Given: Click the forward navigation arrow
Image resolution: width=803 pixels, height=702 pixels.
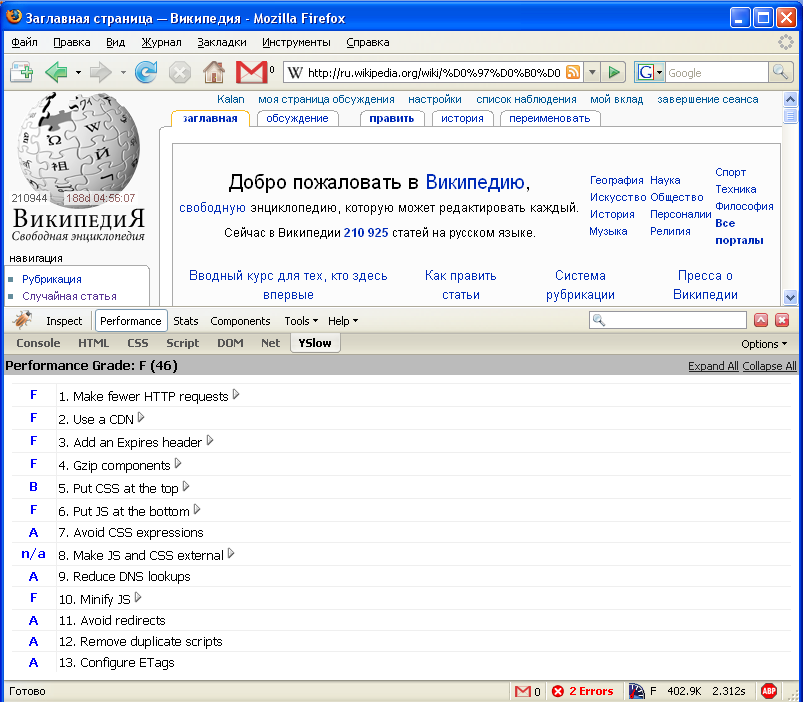Looking at the screenshot, I should pos(101,72).
